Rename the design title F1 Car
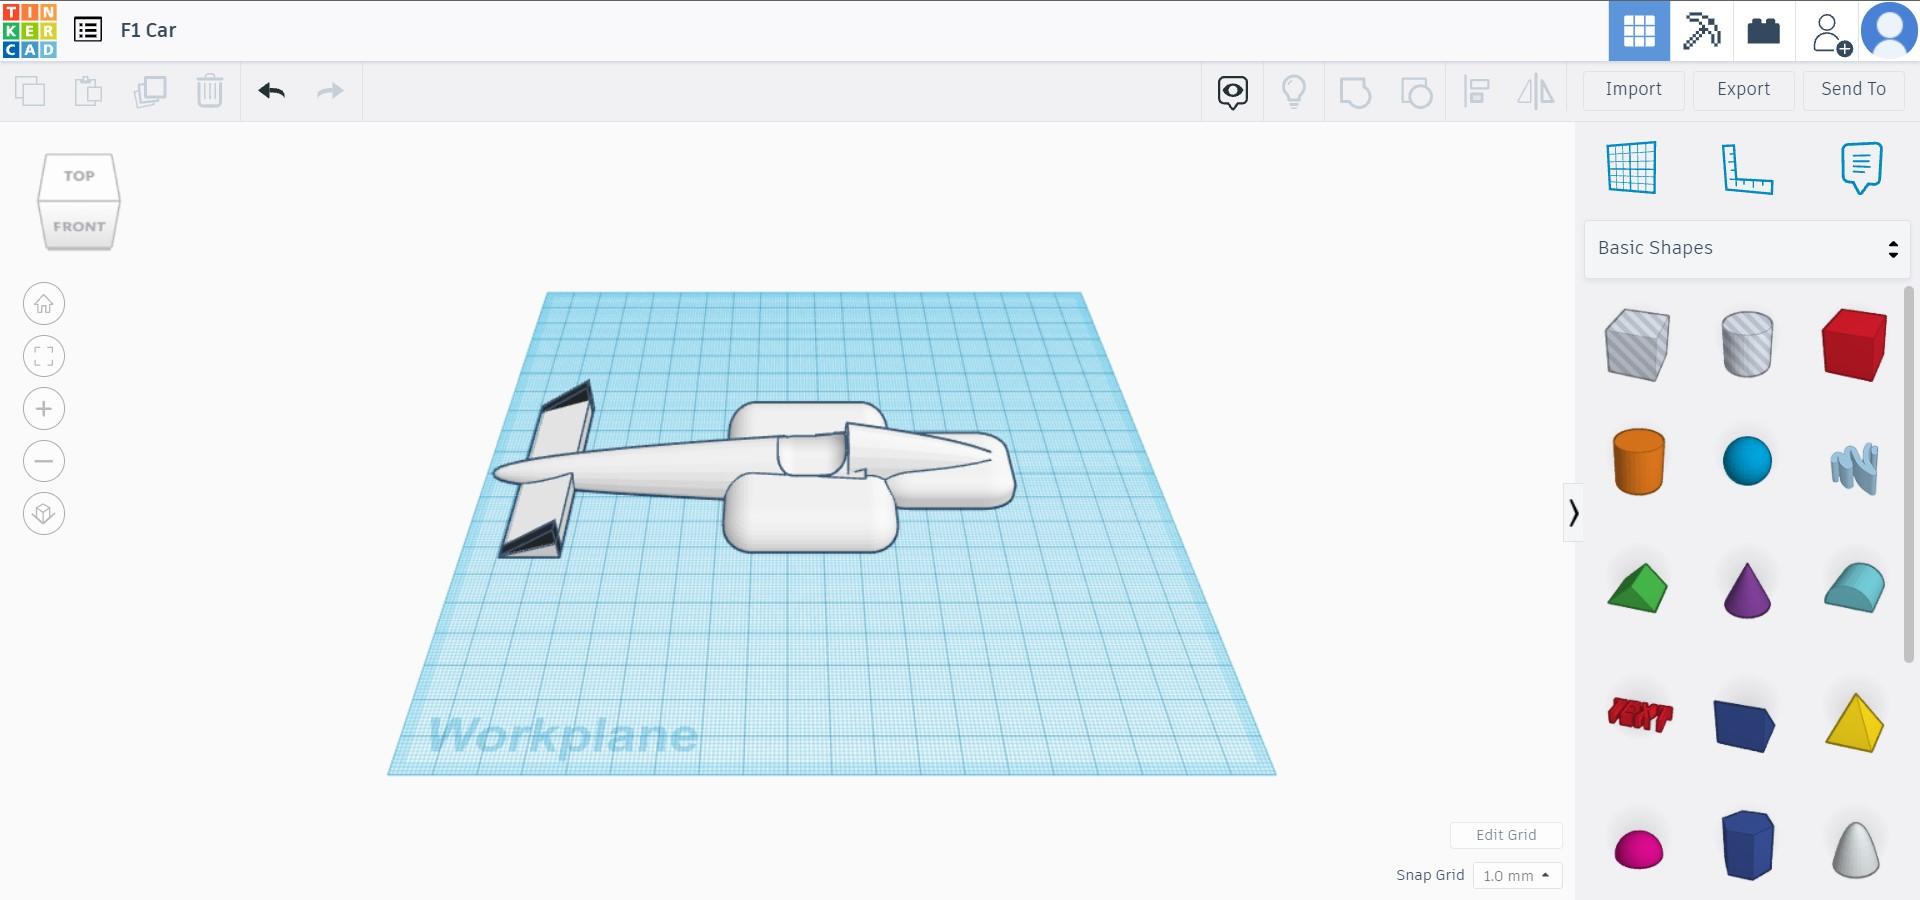This screenshot has height=900, width=1920. tap(148, 30)
